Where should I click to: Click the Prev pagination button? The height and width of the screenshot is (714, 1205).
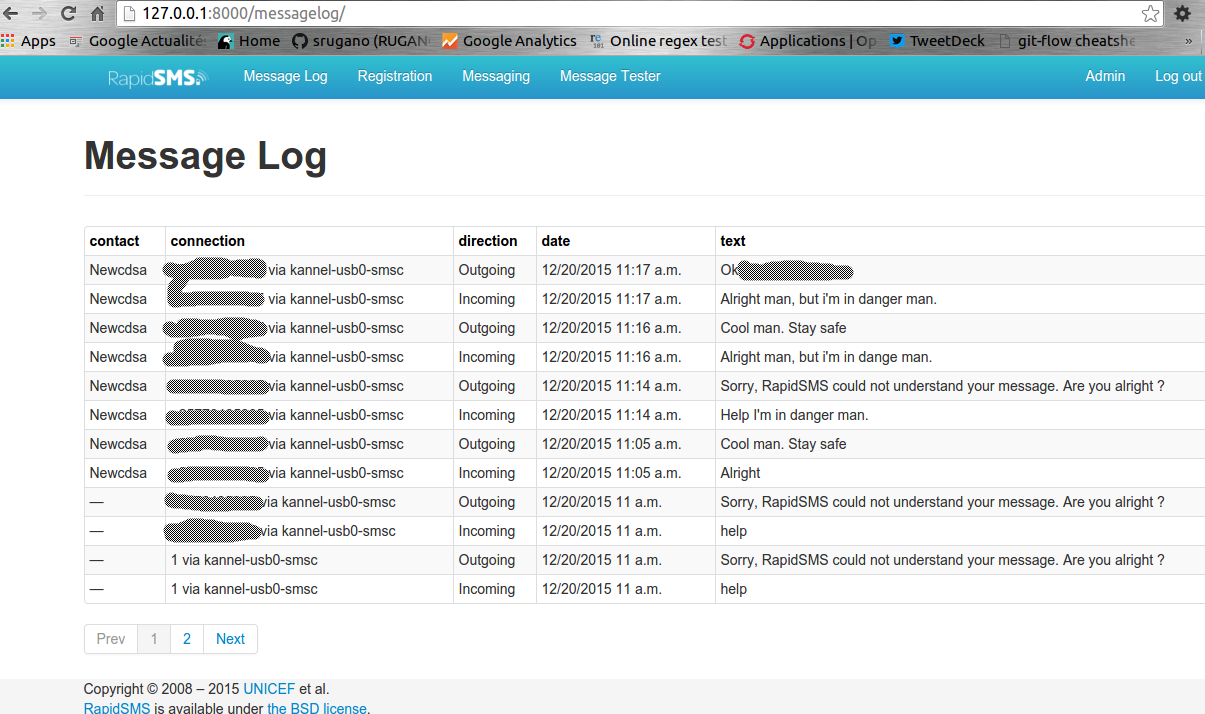111,639
